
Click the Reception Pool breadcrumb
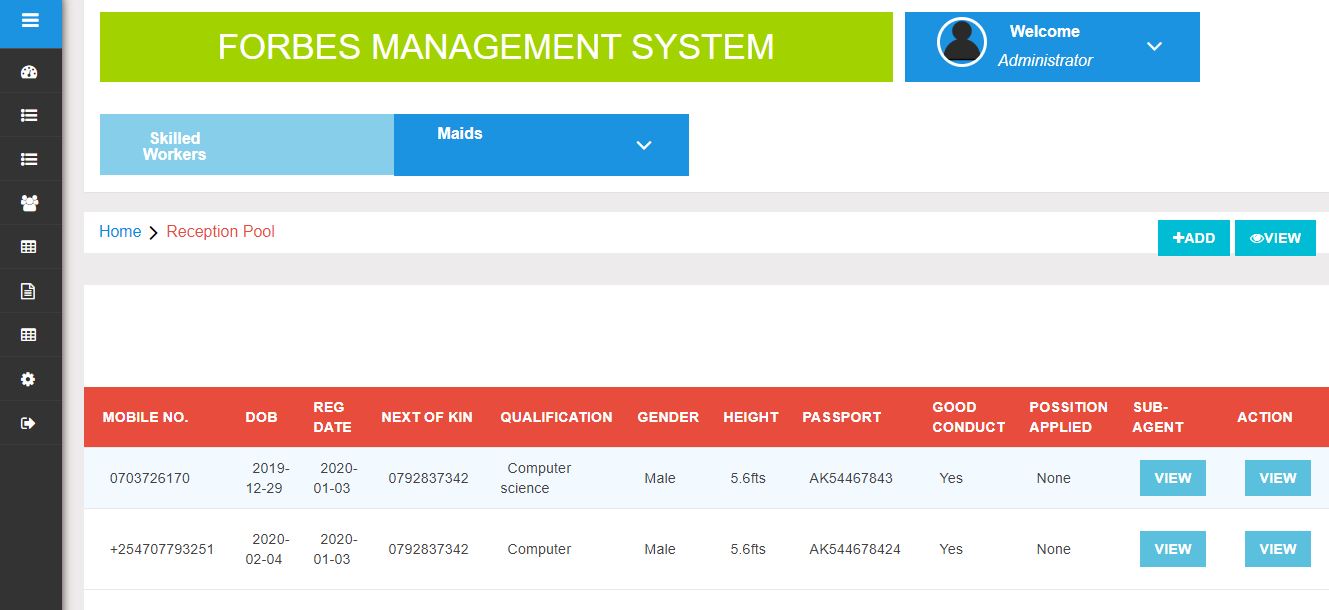pos(220,231)
